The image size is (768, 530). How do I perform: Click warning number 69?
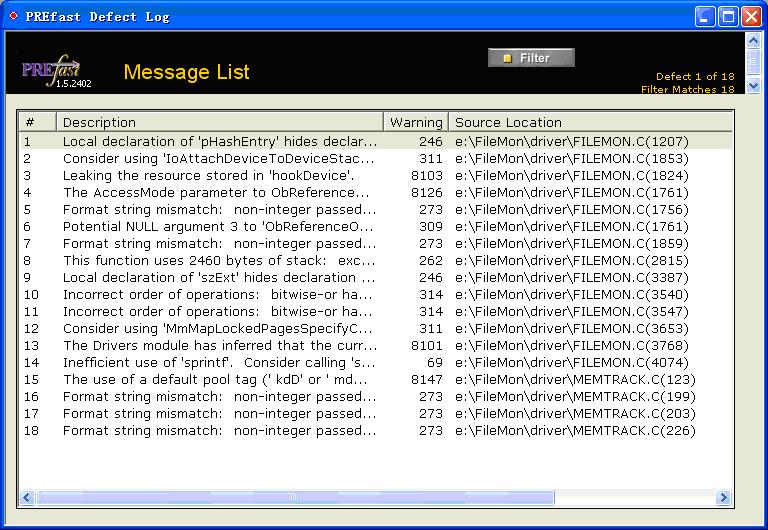pyautogui.click(x=435, y=363)
